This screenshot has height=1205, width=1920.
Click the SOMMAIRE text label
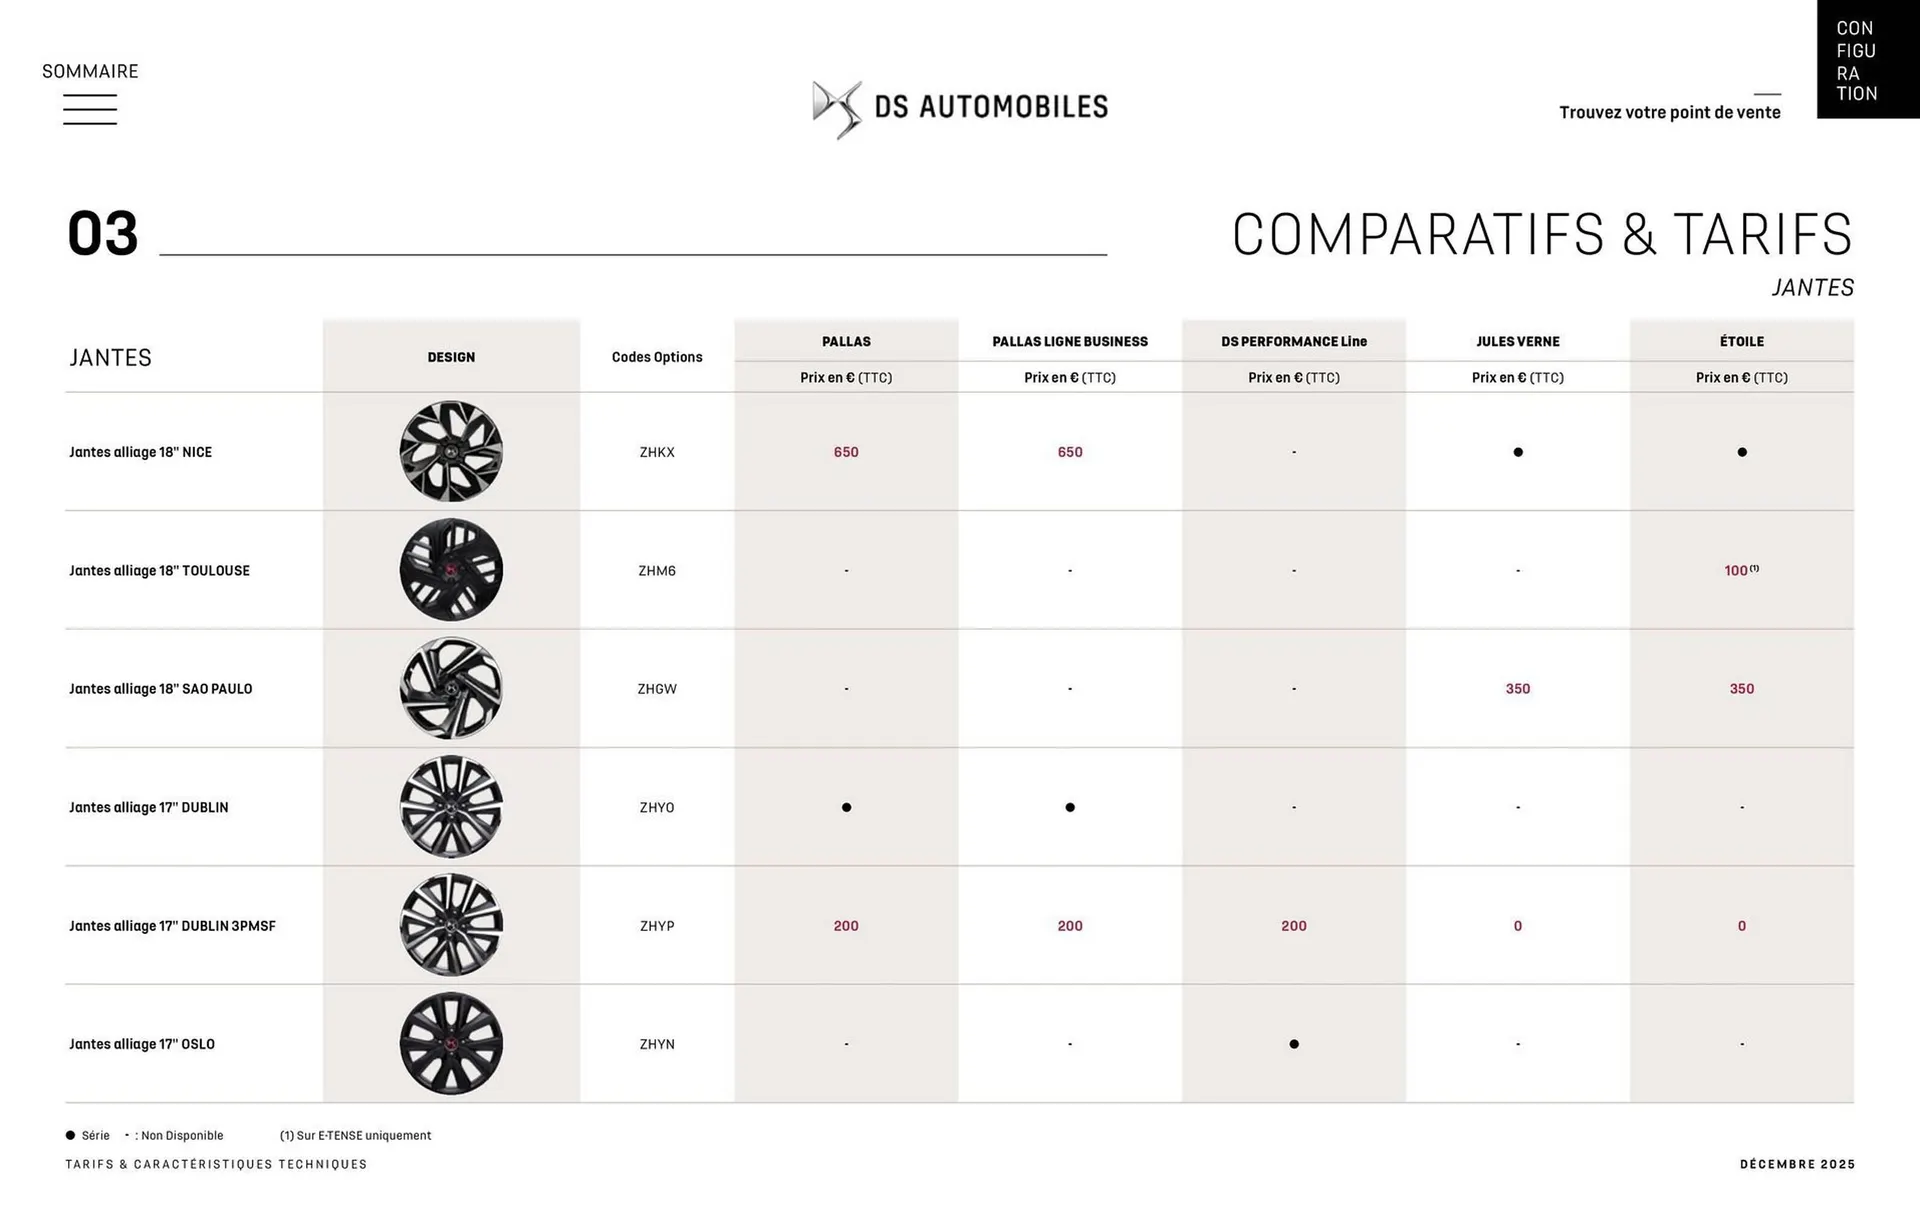point(90,71)
